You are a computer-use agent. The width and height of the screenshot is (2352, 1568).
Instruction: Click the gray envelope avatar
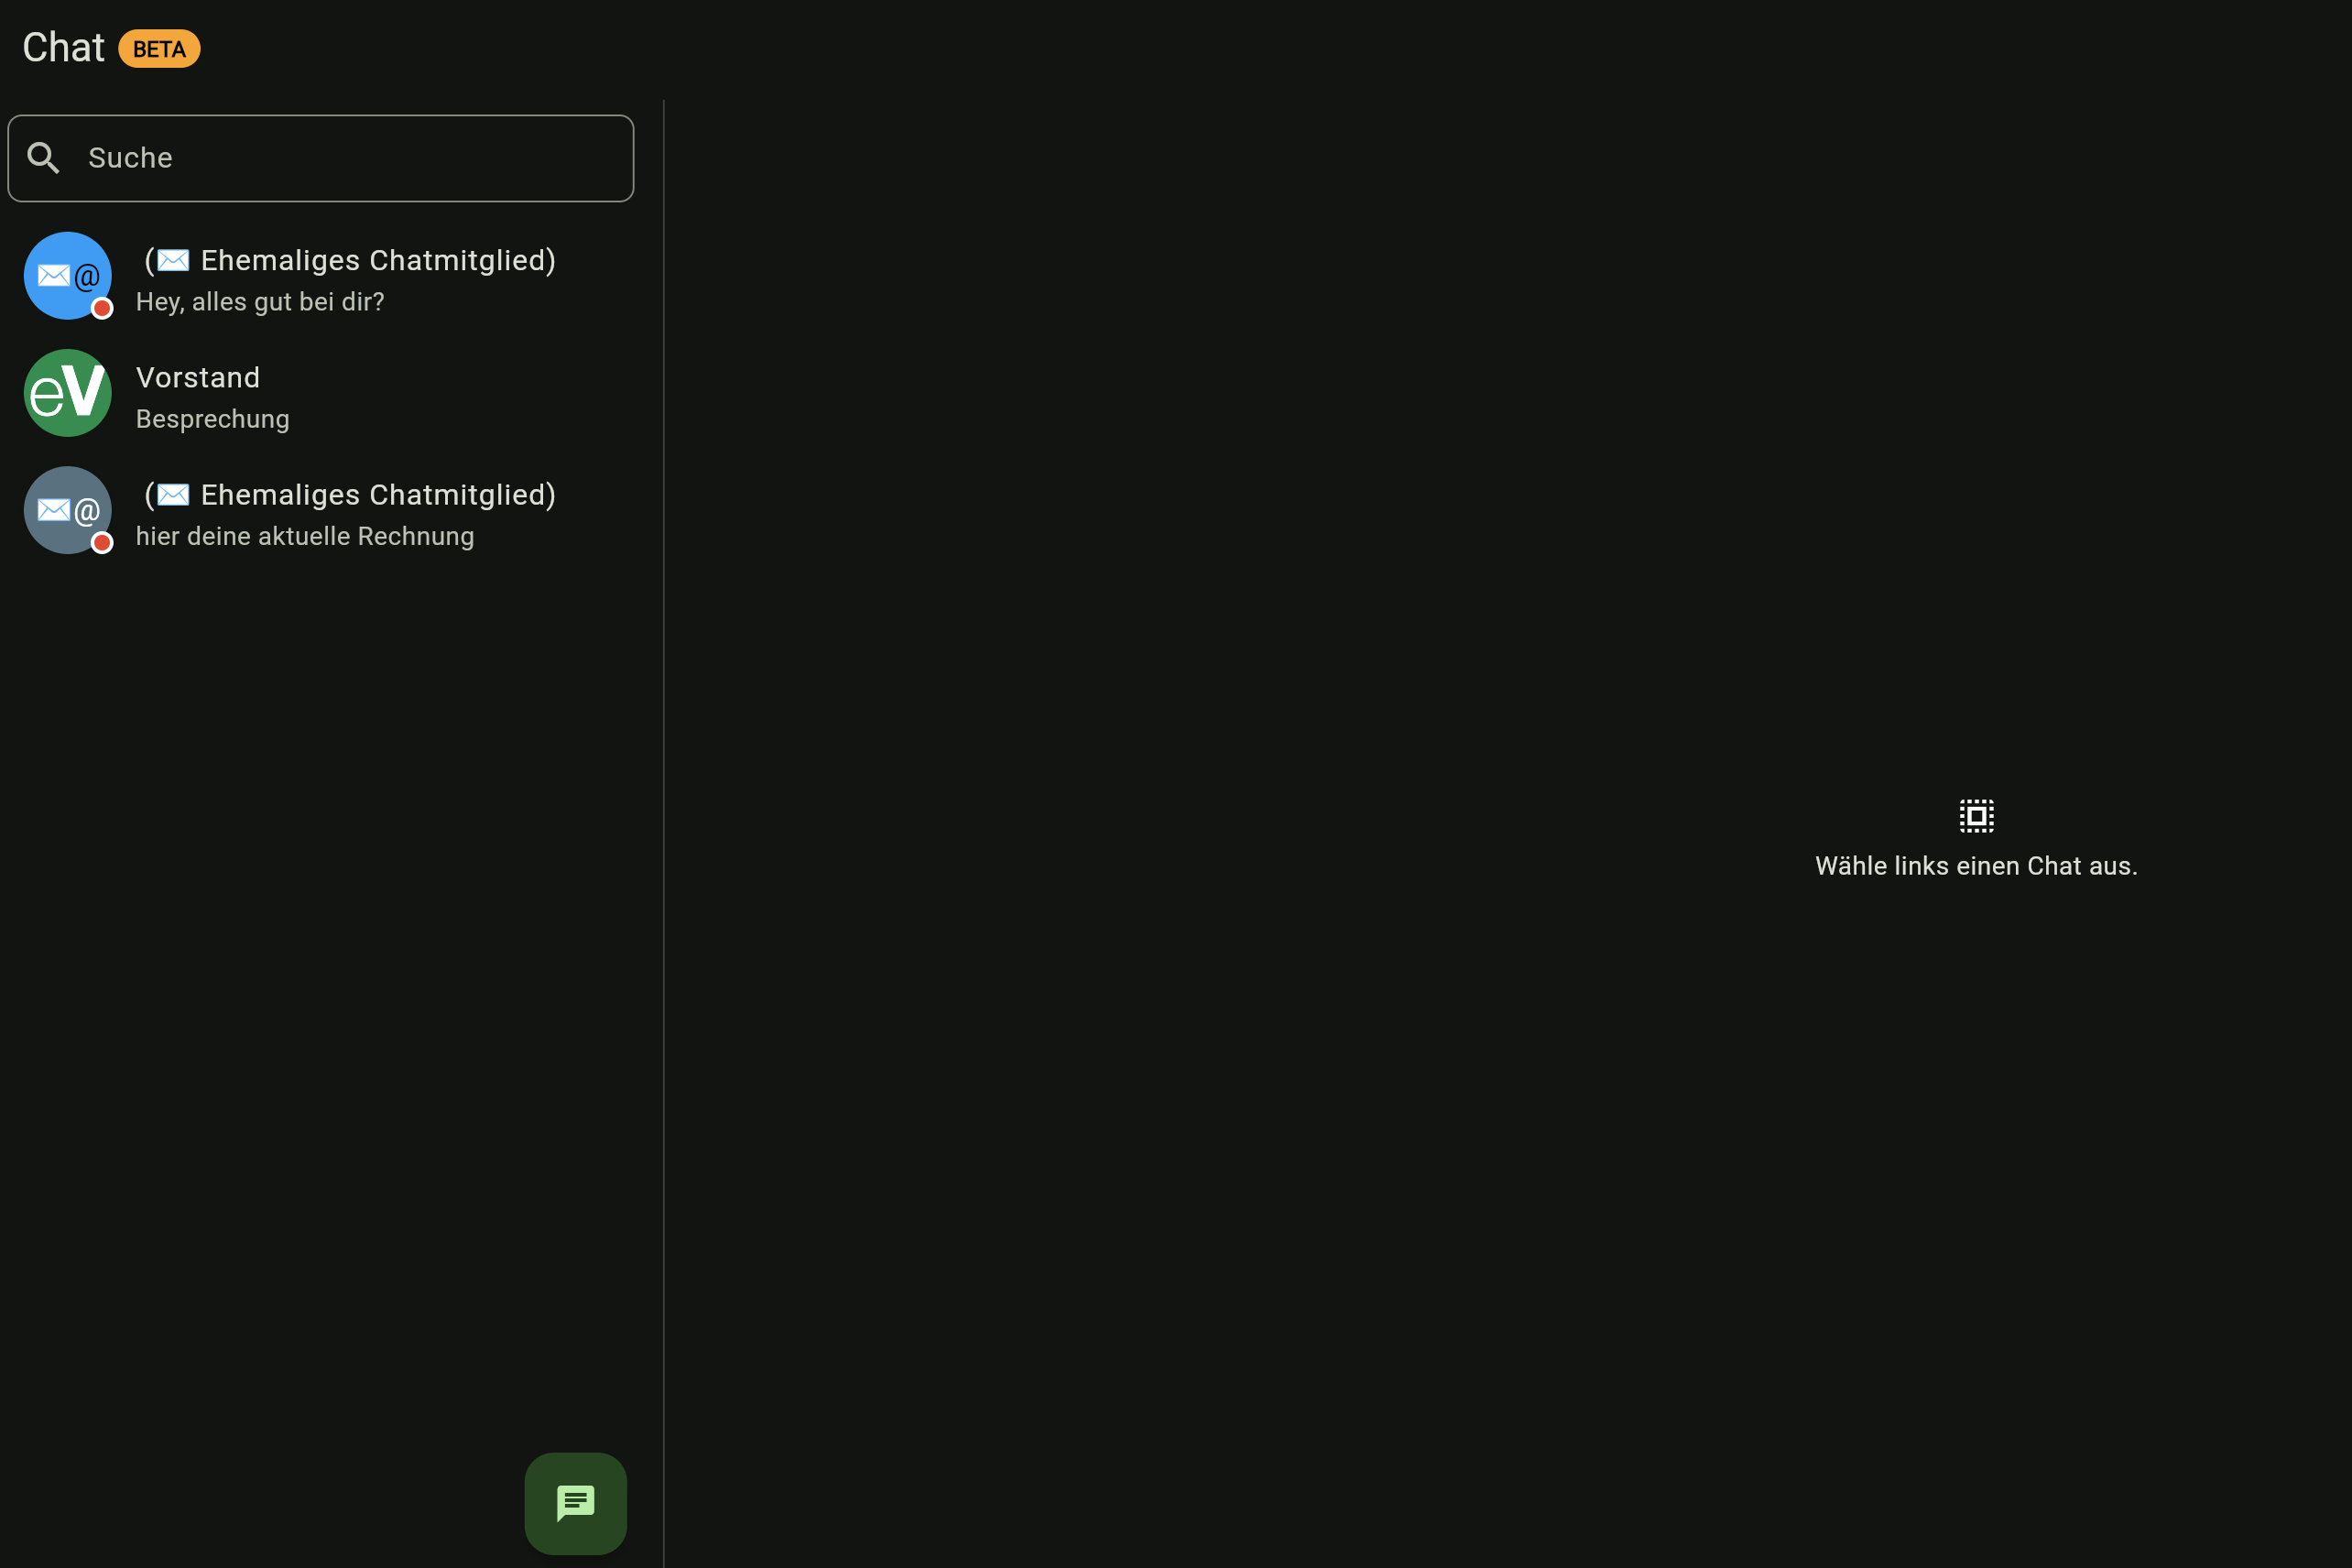[66, 510]
